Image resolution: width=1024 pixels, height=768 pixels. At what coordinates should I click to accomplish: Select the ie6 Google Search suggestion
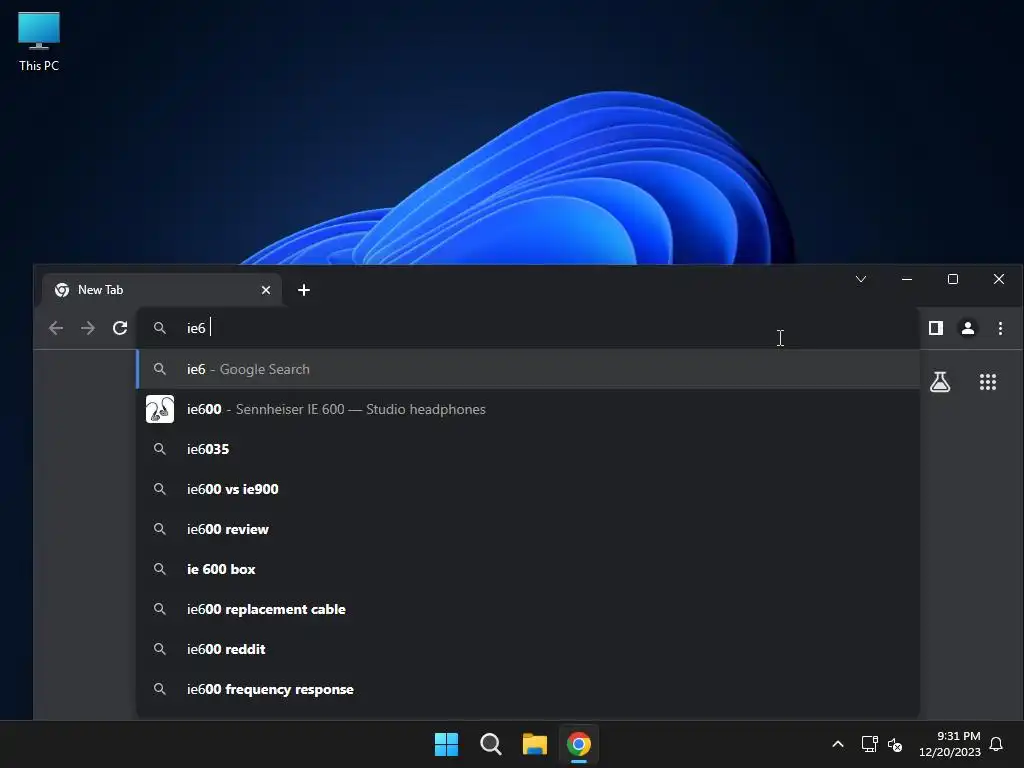point(528,369)
